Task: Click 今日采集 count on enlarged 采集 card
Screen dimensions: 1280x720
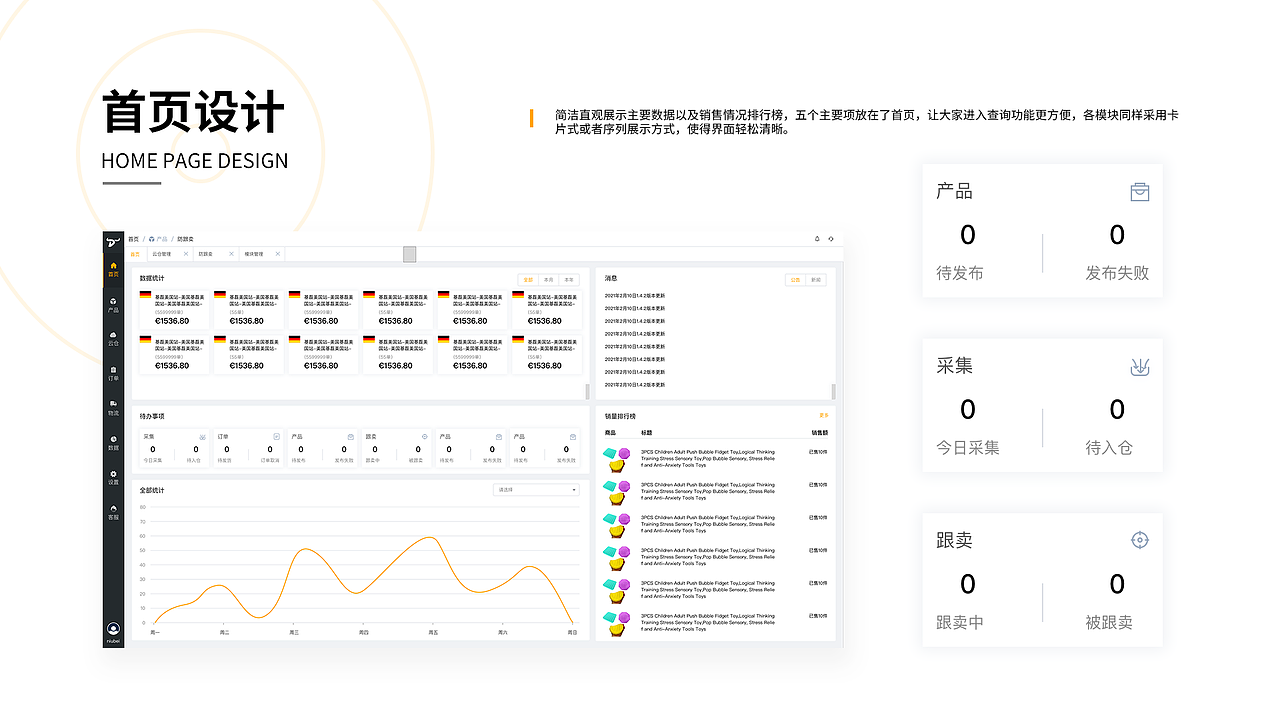Action: point(967,409)
